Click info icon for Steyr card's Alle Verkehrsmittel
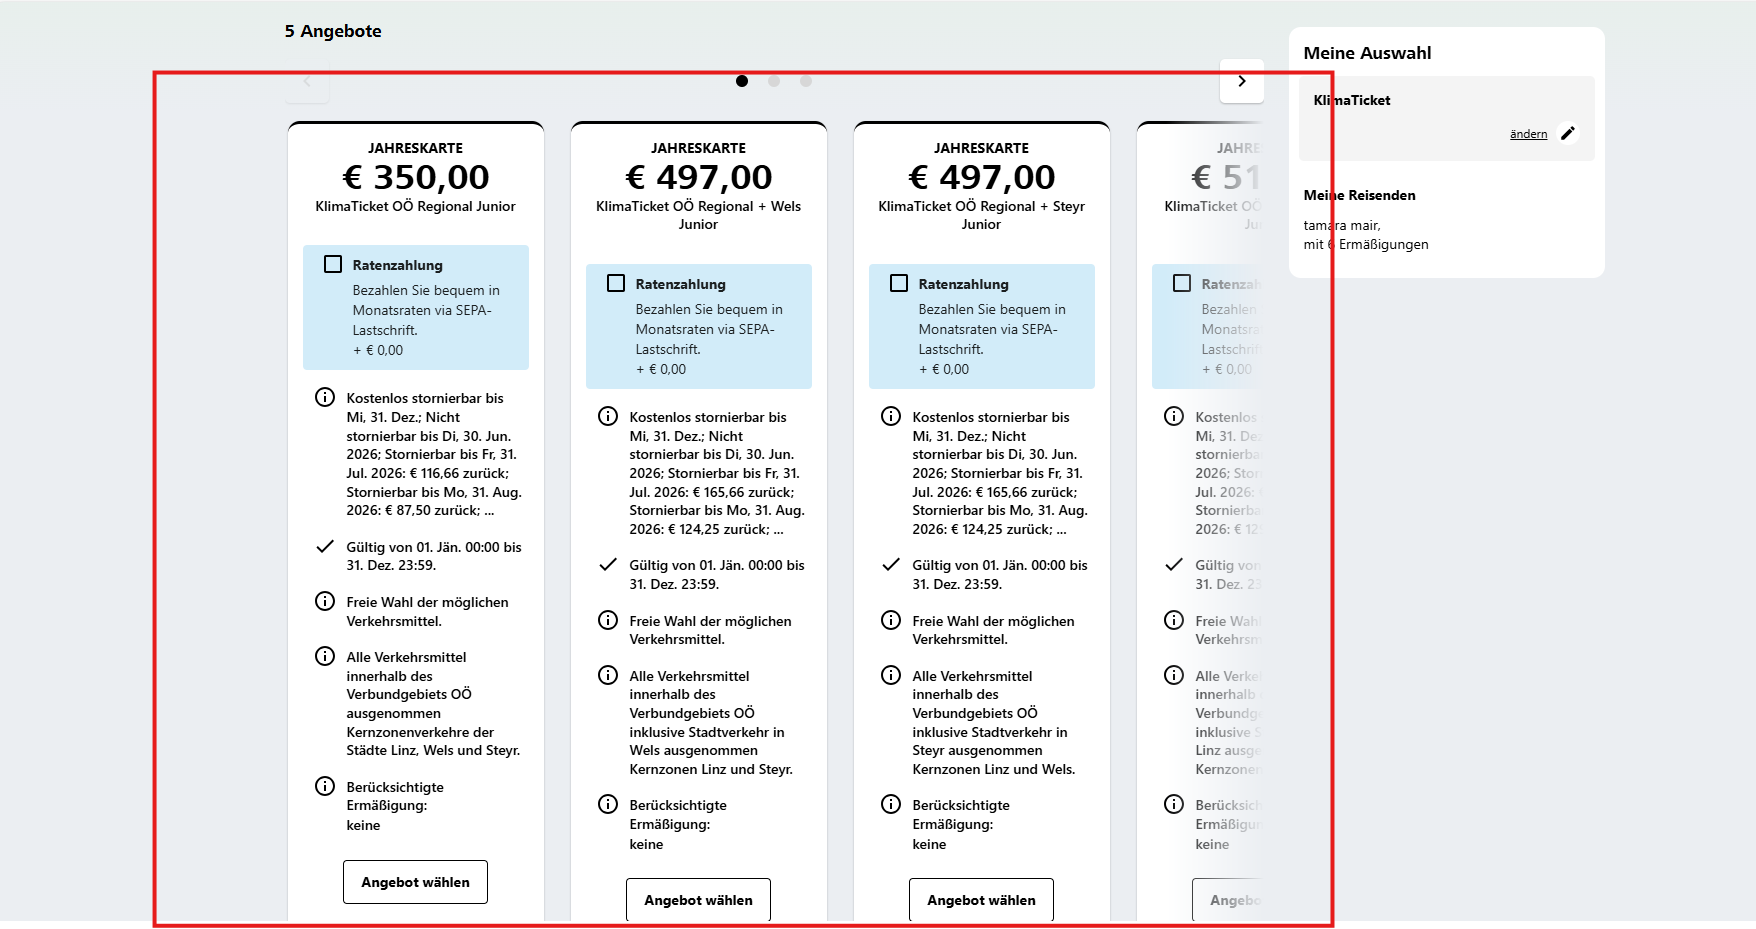Viewport: 1756px width, 929px height. (x=891, y=675)
